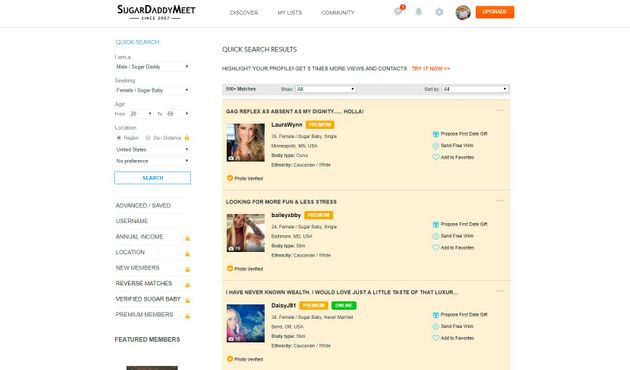The image size is (630, 370).
Task: Click the lock icon beside Annual Income
Action: pyautogui.click(x=187, y=238)
